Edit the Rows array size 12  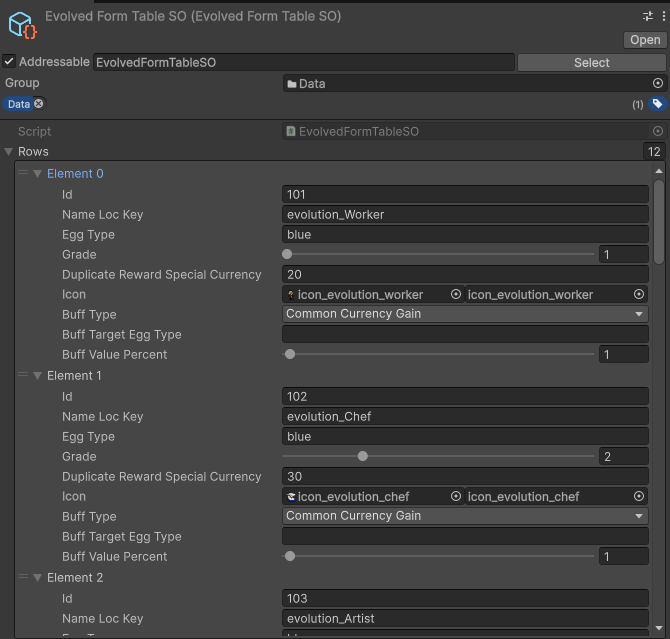coord(654,151)
